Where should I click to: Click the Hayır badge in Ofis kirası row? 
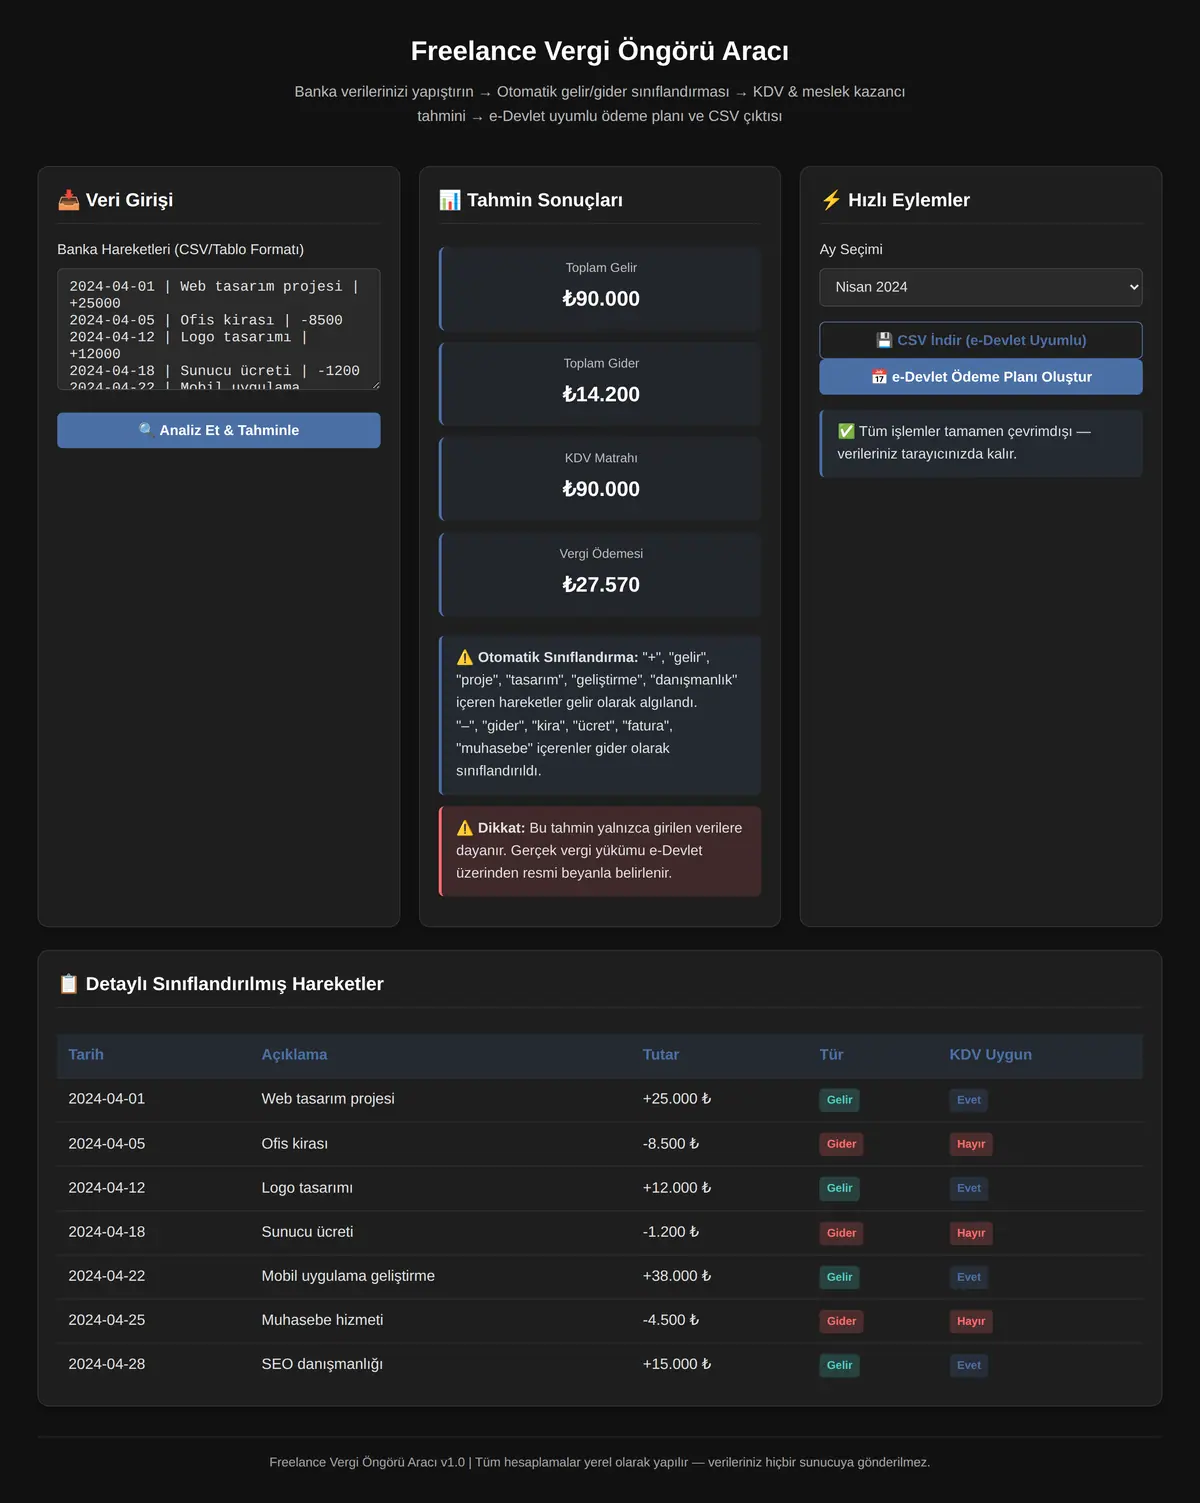tap(971, 1144)
